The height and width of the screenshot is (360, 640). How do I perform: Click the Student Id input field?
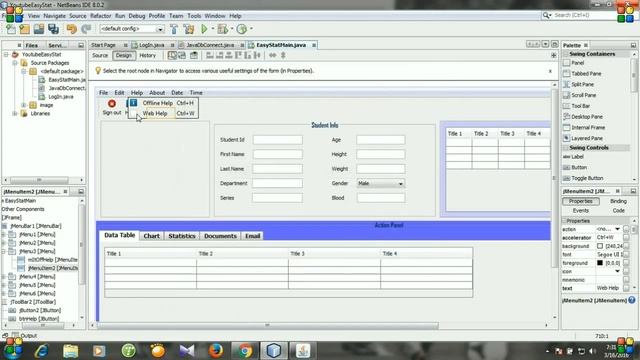click(x=278, y=140)
